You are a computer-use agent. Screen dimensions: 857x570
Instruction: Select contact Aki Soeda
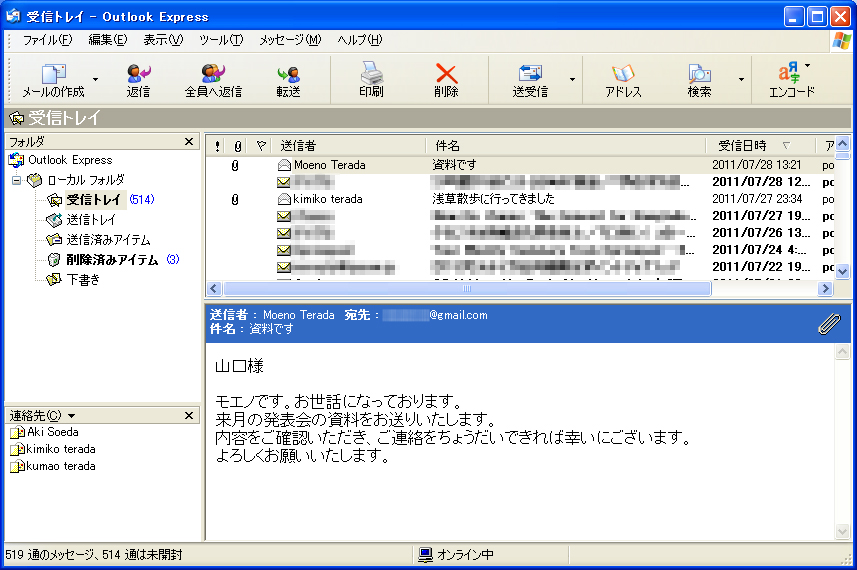coord(52,432)
